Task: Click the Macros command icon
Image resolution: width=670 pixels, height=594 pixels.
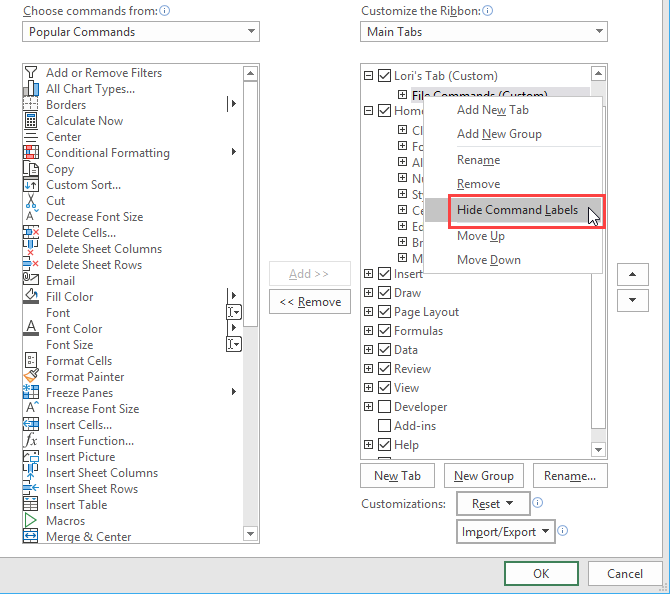Action: tap(31, 521)
